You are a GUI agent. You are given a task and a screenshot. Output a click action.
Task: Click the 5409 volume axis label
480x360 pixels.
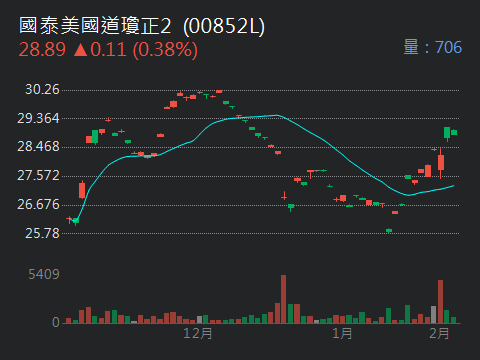(44, 275)
